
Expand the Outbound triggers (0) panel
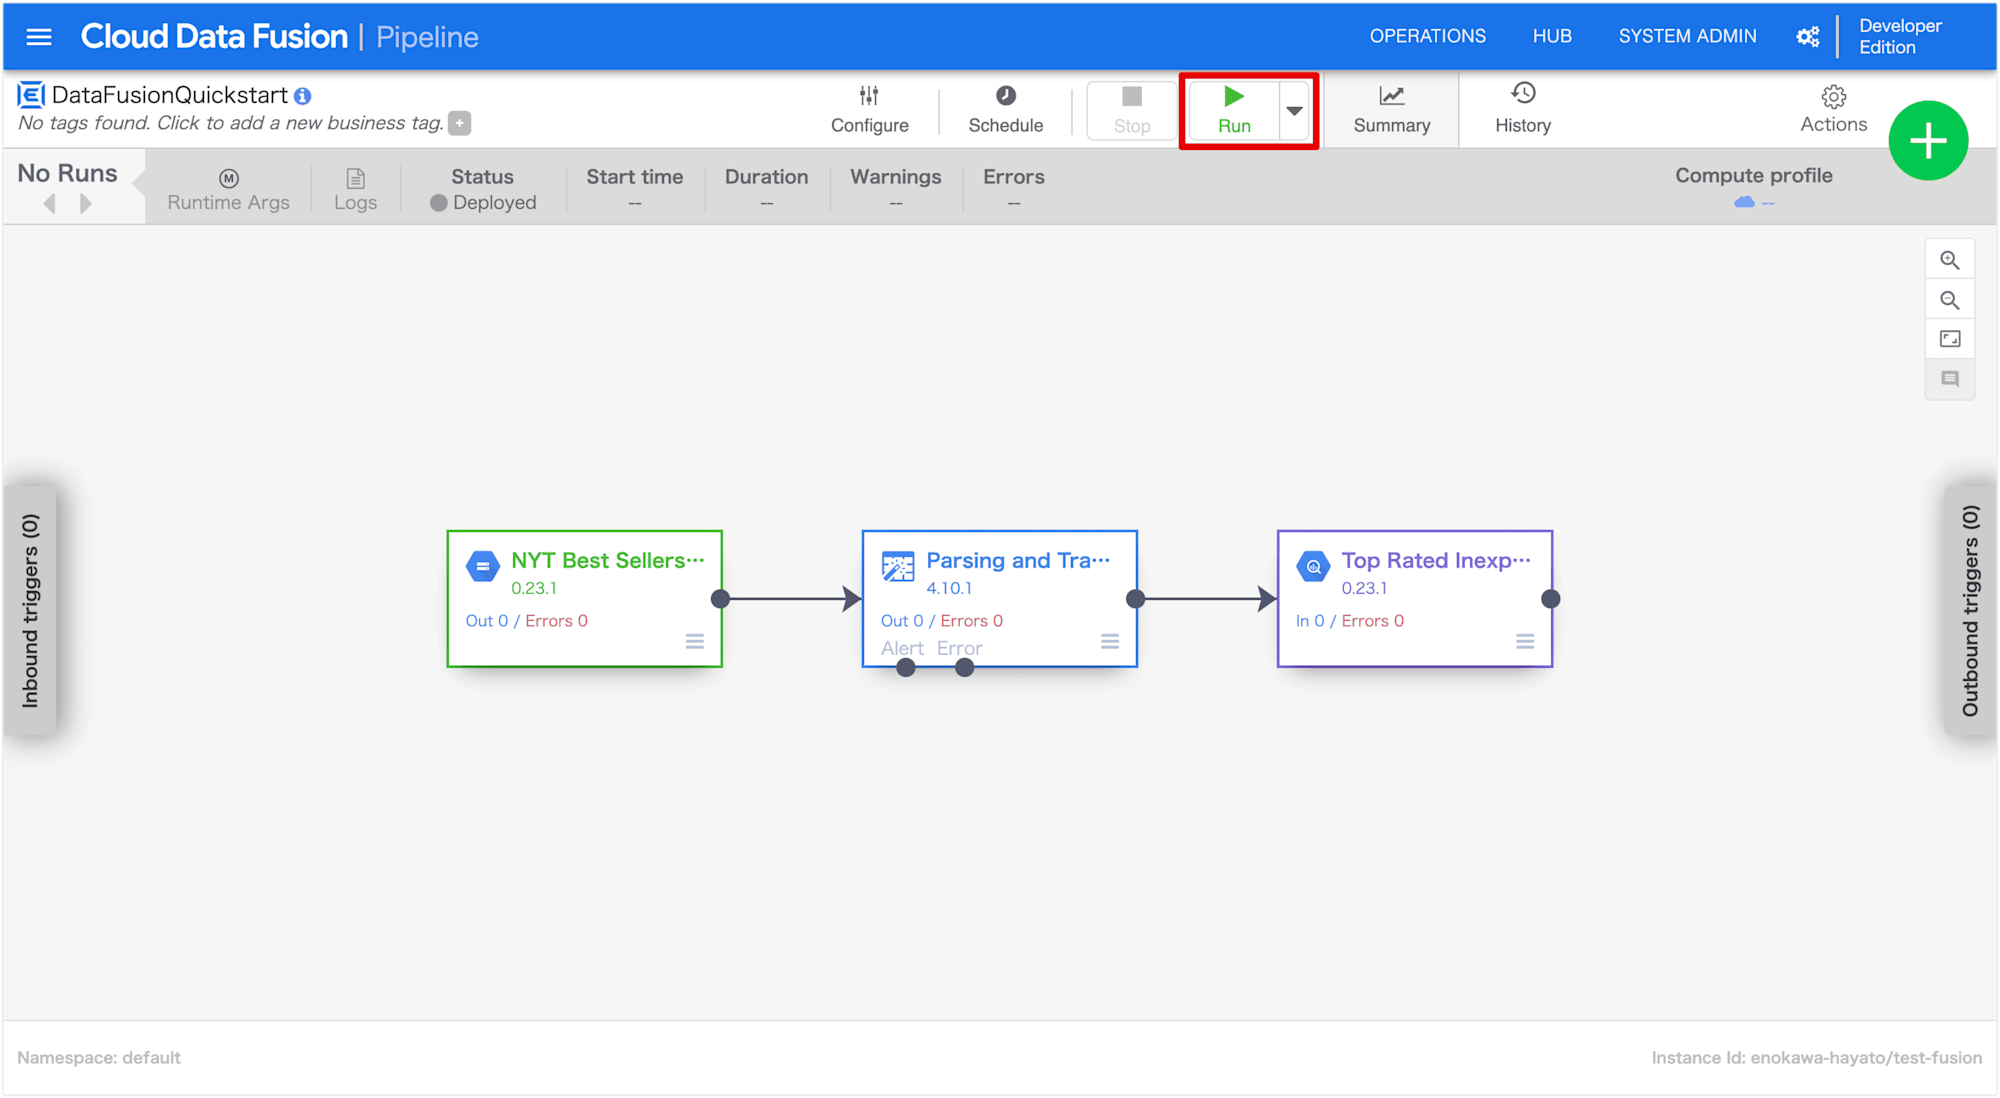pyautogui.click(x=1969, y=611)
